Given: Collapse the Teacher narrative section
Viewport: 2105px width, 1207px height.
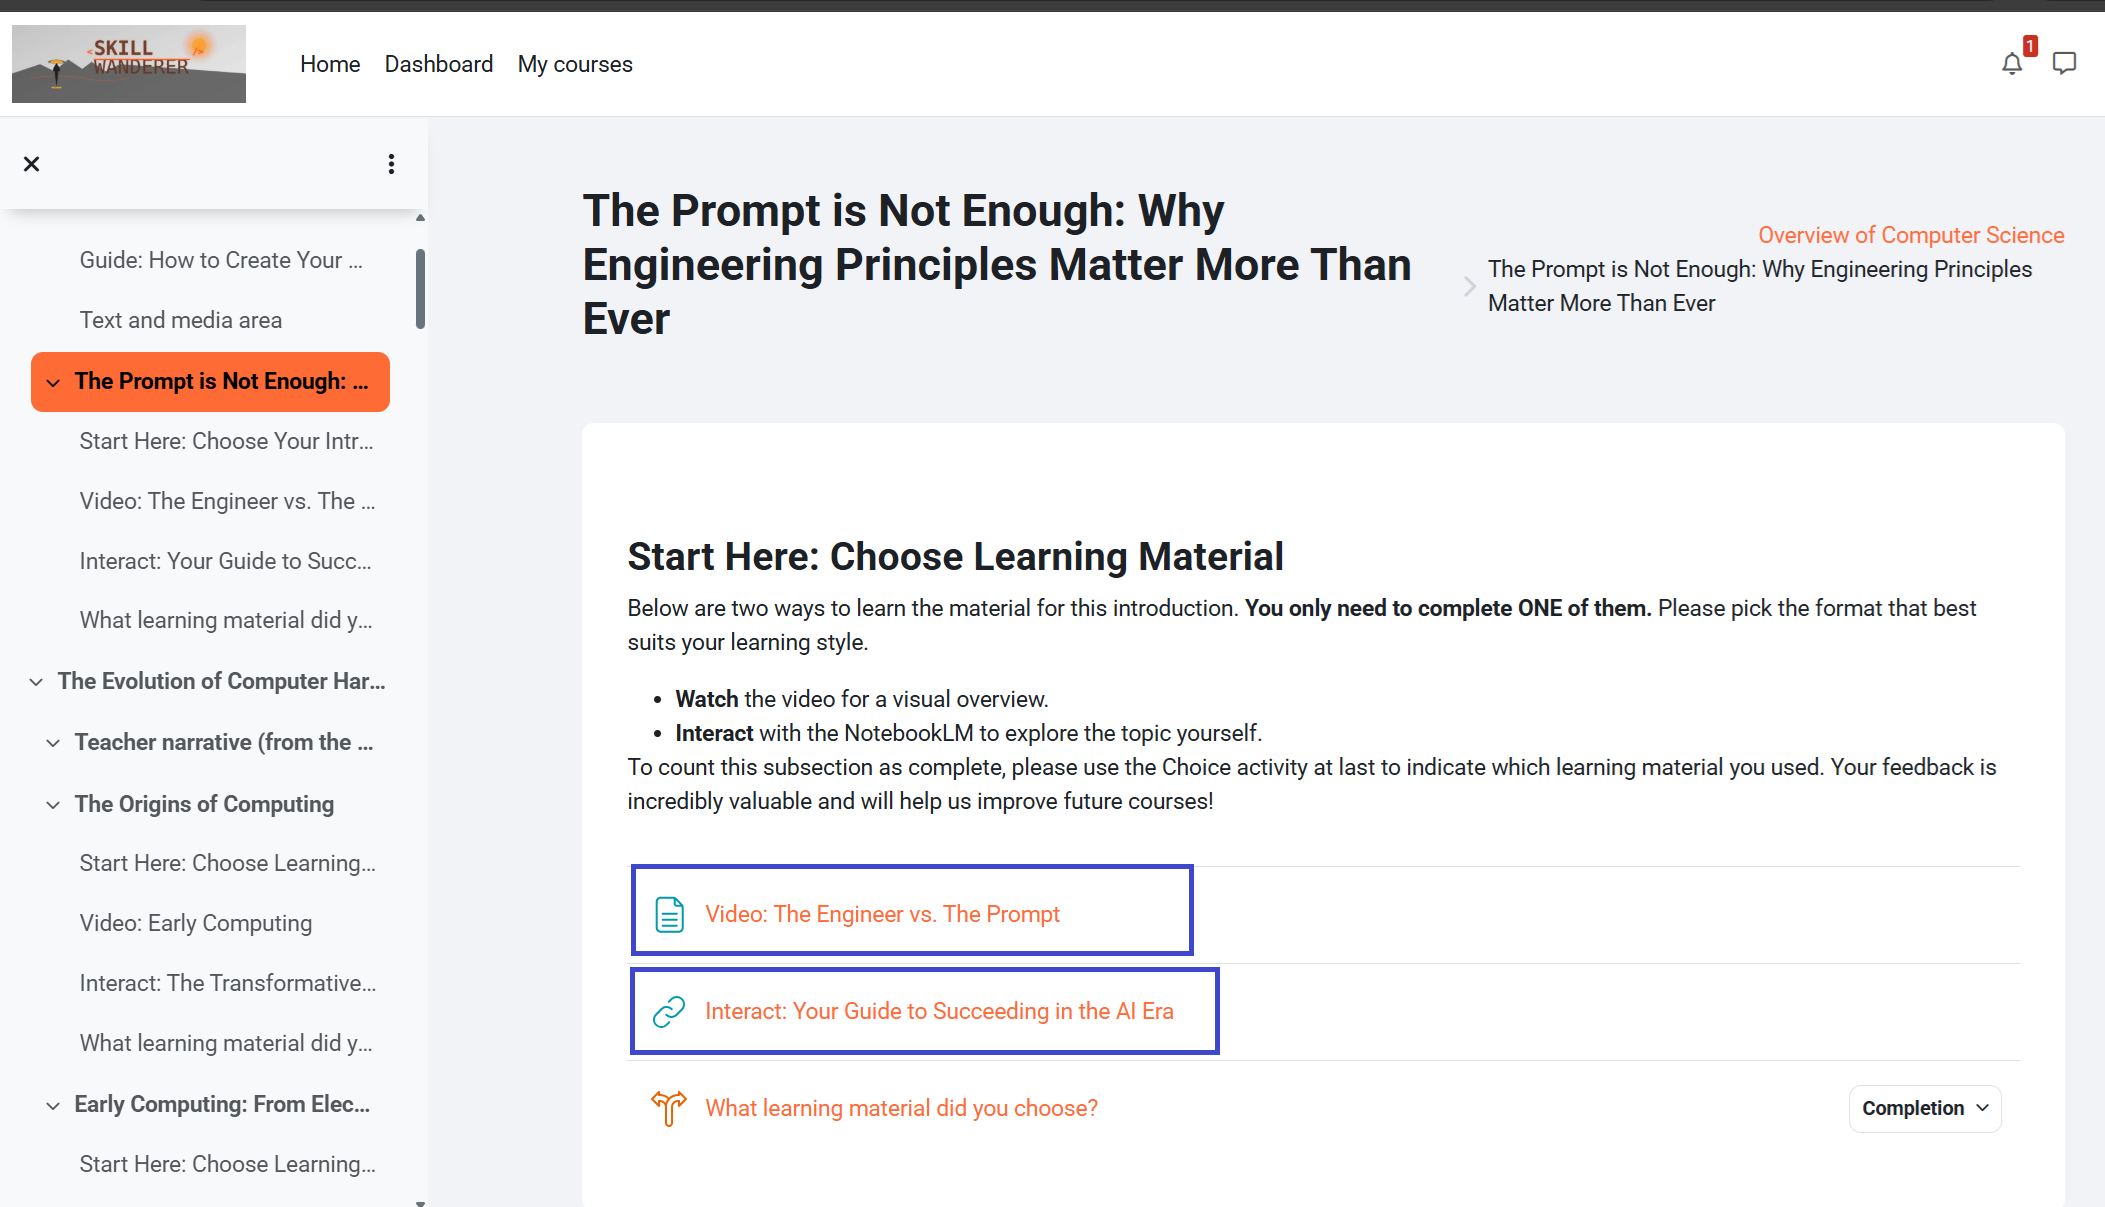Looking at the screenshot, I should tap(53, 743).
